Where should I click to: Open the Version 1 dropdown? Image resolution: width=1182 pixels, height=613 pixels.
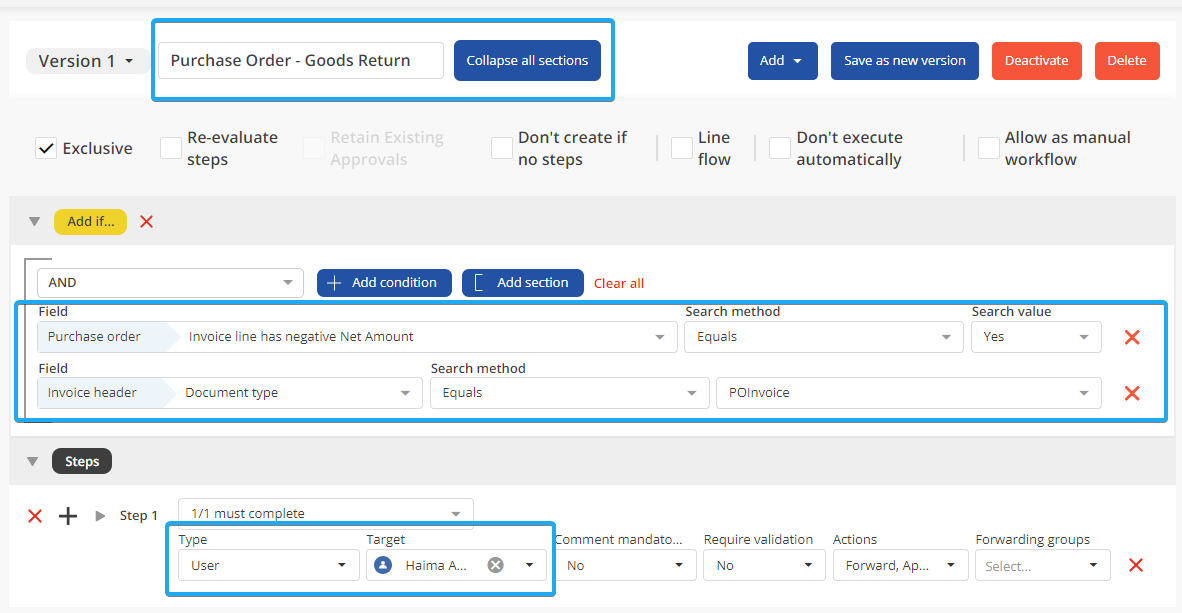pos(86,61)
